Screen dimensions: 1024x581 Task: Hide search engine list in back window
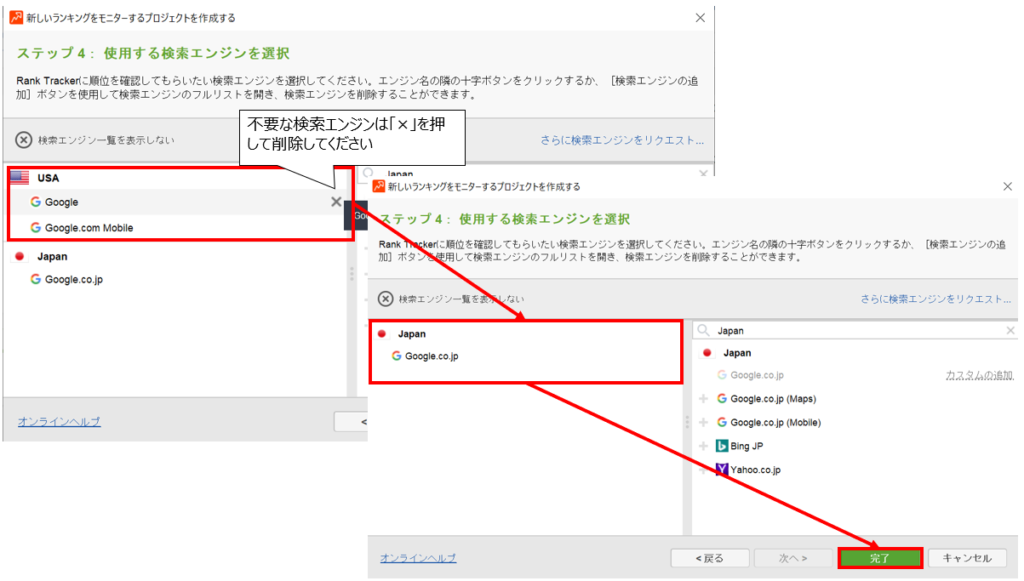coord(95,140)
